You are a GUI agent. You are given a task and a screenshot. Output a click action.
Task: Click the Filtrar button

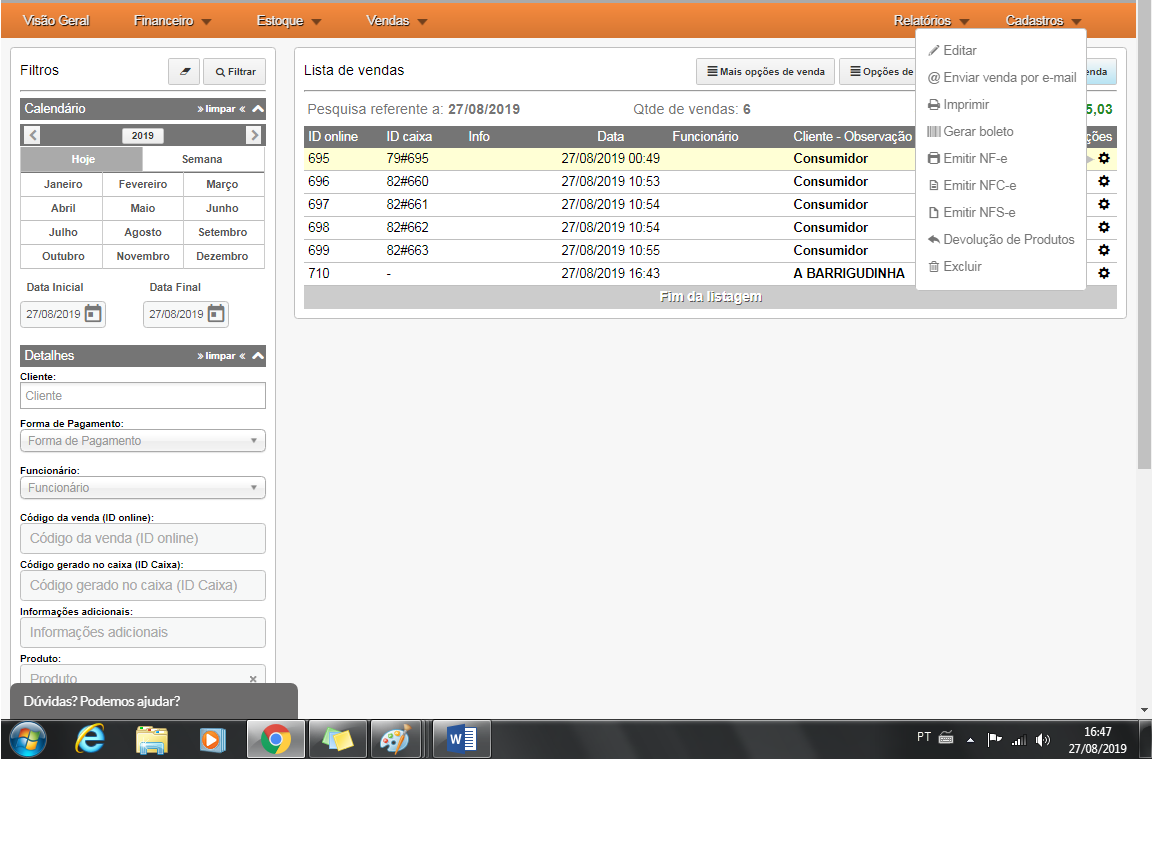(235, 72)
